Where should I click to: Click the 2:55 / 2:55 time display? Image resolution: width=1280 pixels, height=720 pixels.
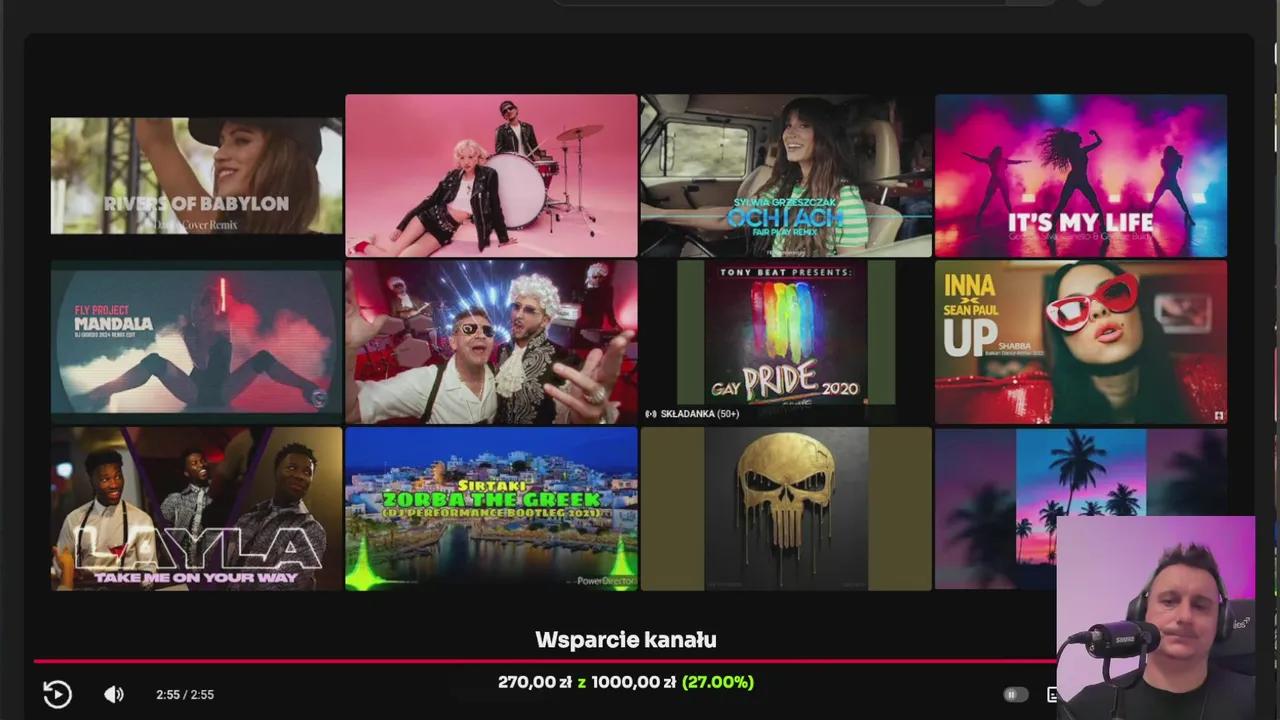(x=185, y=694)
